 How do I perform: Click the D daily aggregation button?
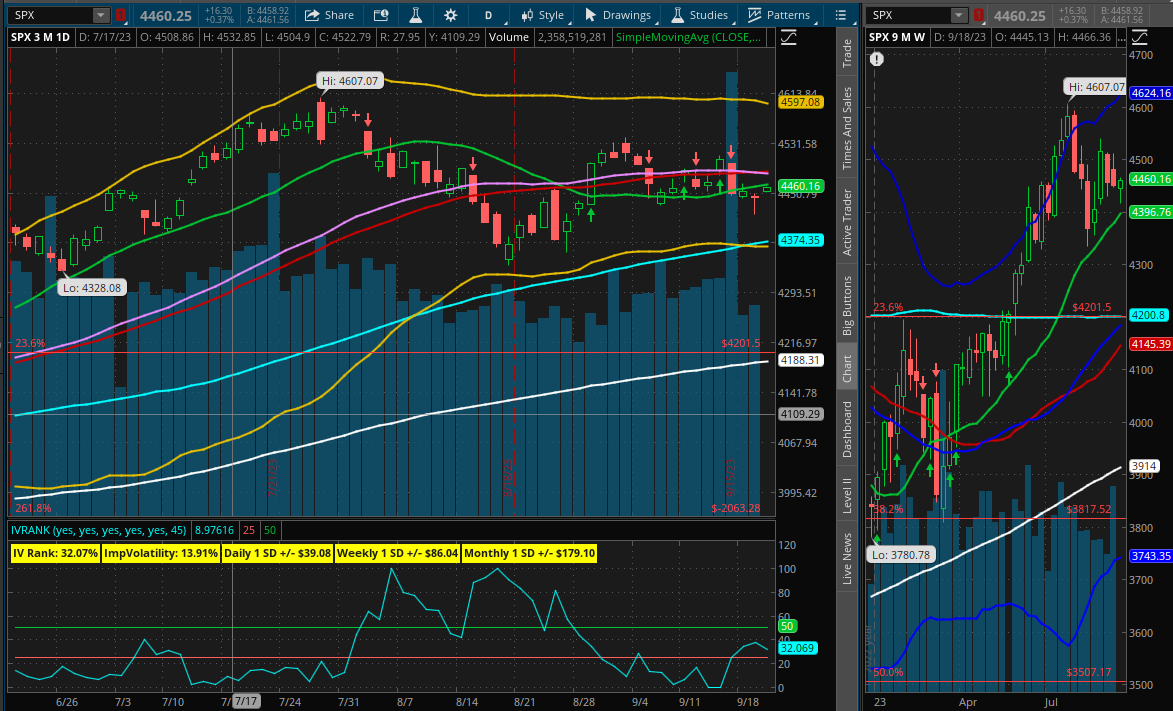pyautogui.click(x=488, y=15)
